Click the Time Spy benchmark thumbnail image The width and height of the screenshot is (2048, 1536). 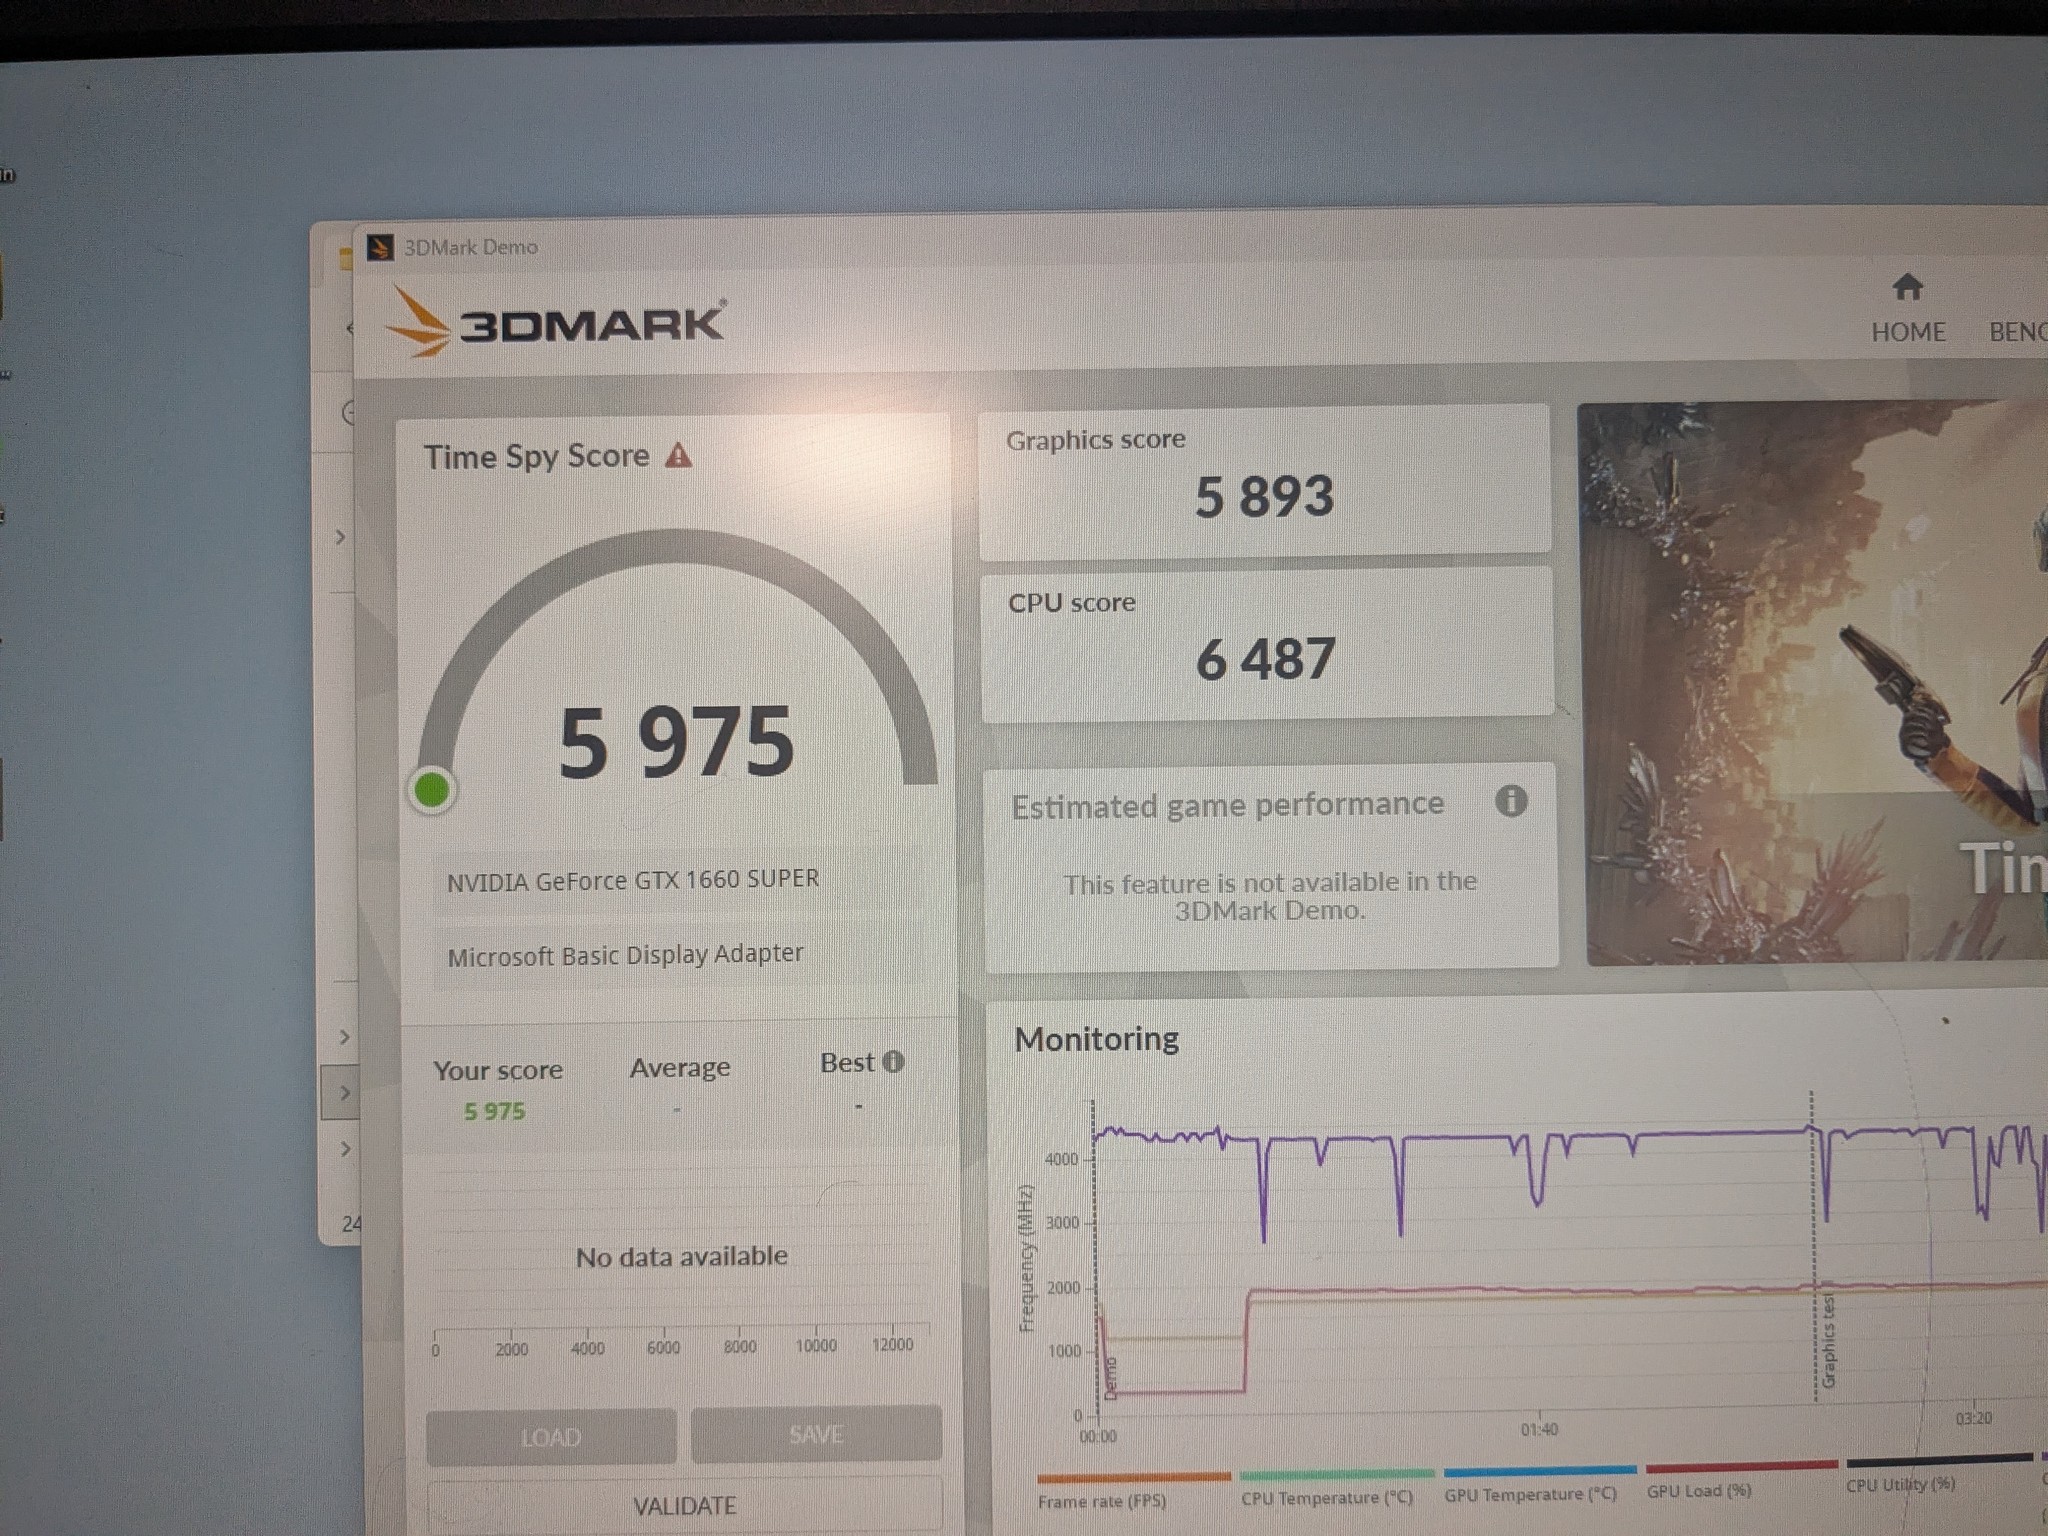pos(1812,682)
